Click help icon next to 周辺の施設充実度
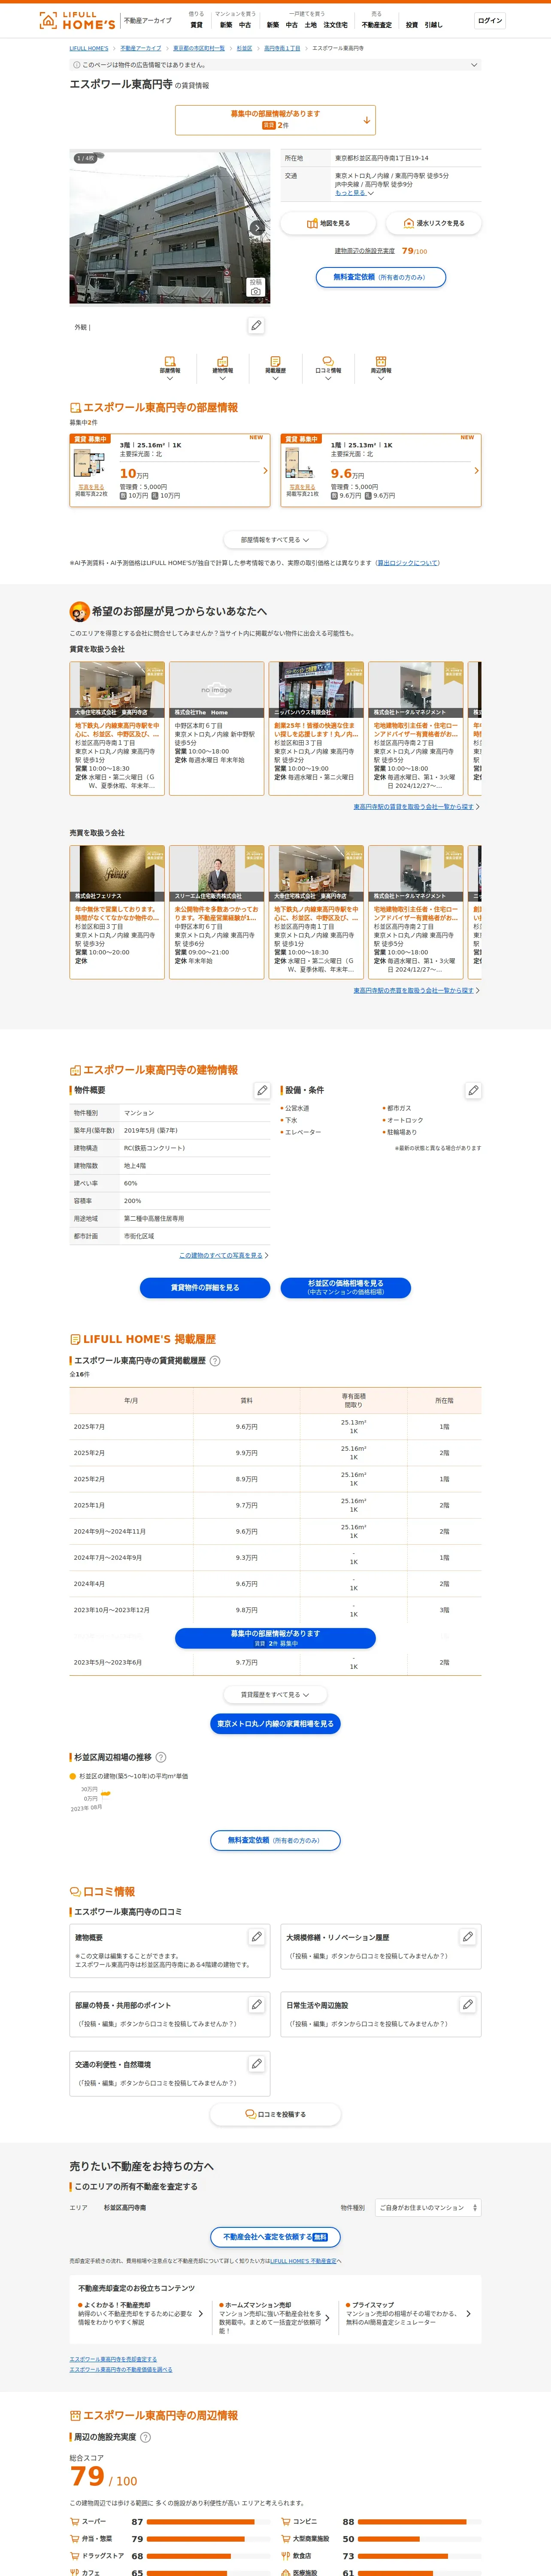Image resolution: width=551 pixels, height=2576 pixels. pos(145,2437)
